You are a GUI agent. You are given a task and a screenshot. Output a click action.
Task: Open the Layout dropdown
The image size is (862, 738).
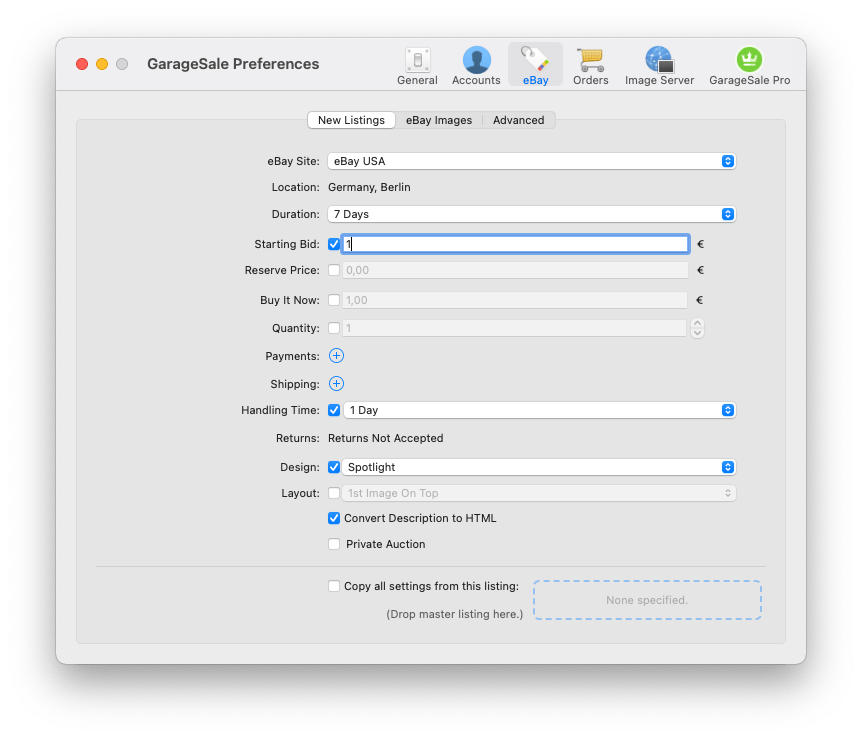(539, 493)
